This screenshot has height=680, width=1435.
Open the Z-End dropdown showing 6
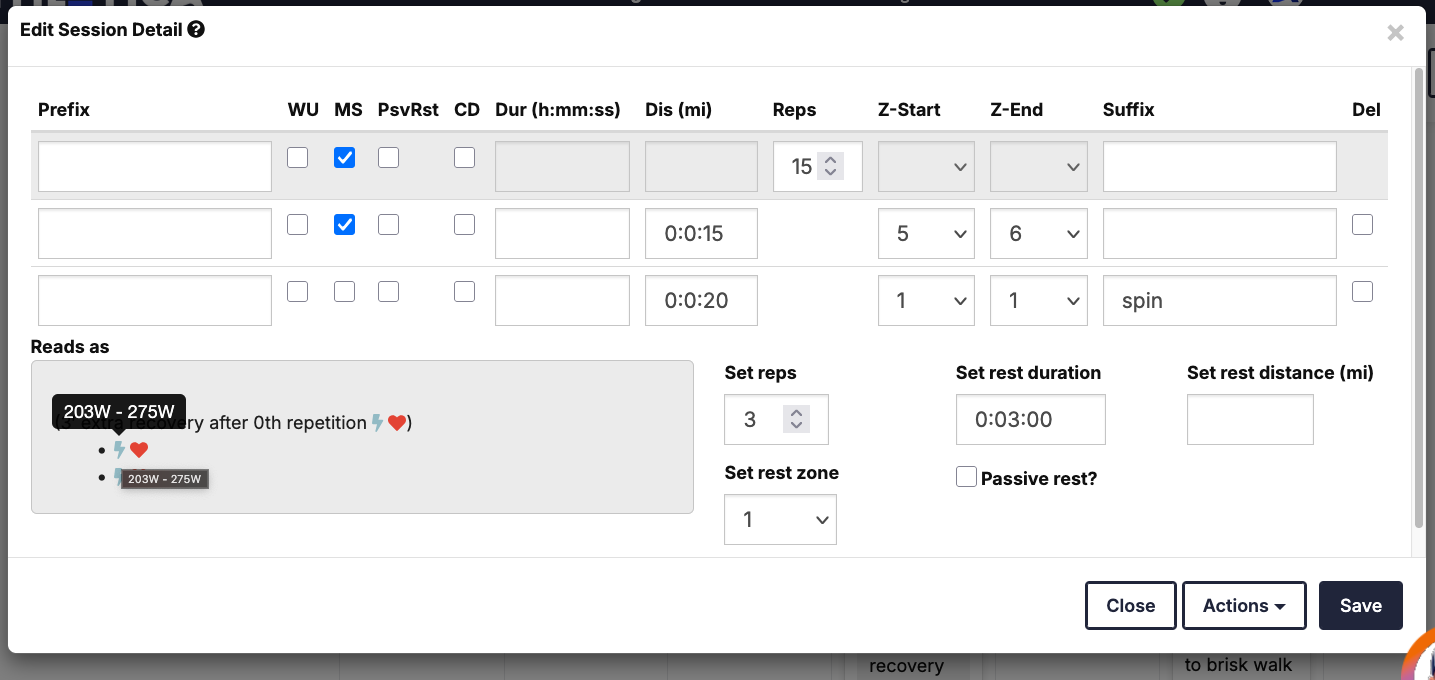1037,234
